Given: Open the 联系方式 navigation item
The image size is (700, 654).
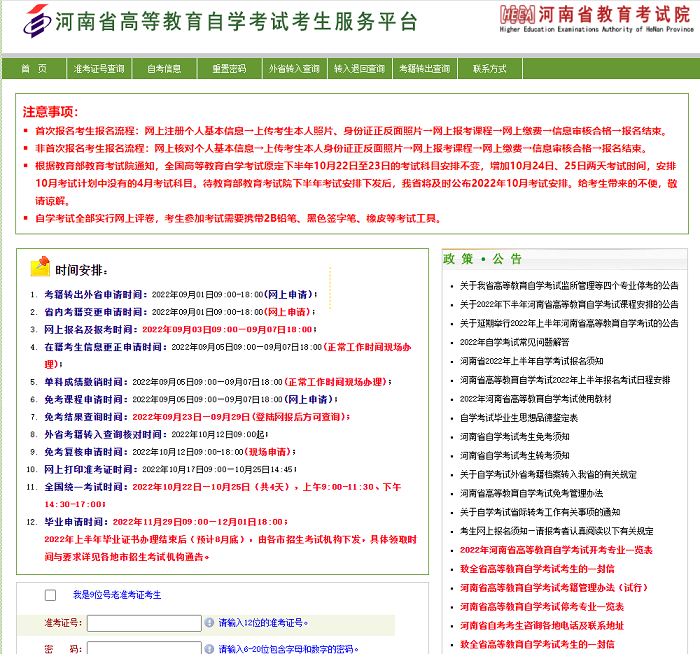Looking at the screenshot, I should [489, 69].
